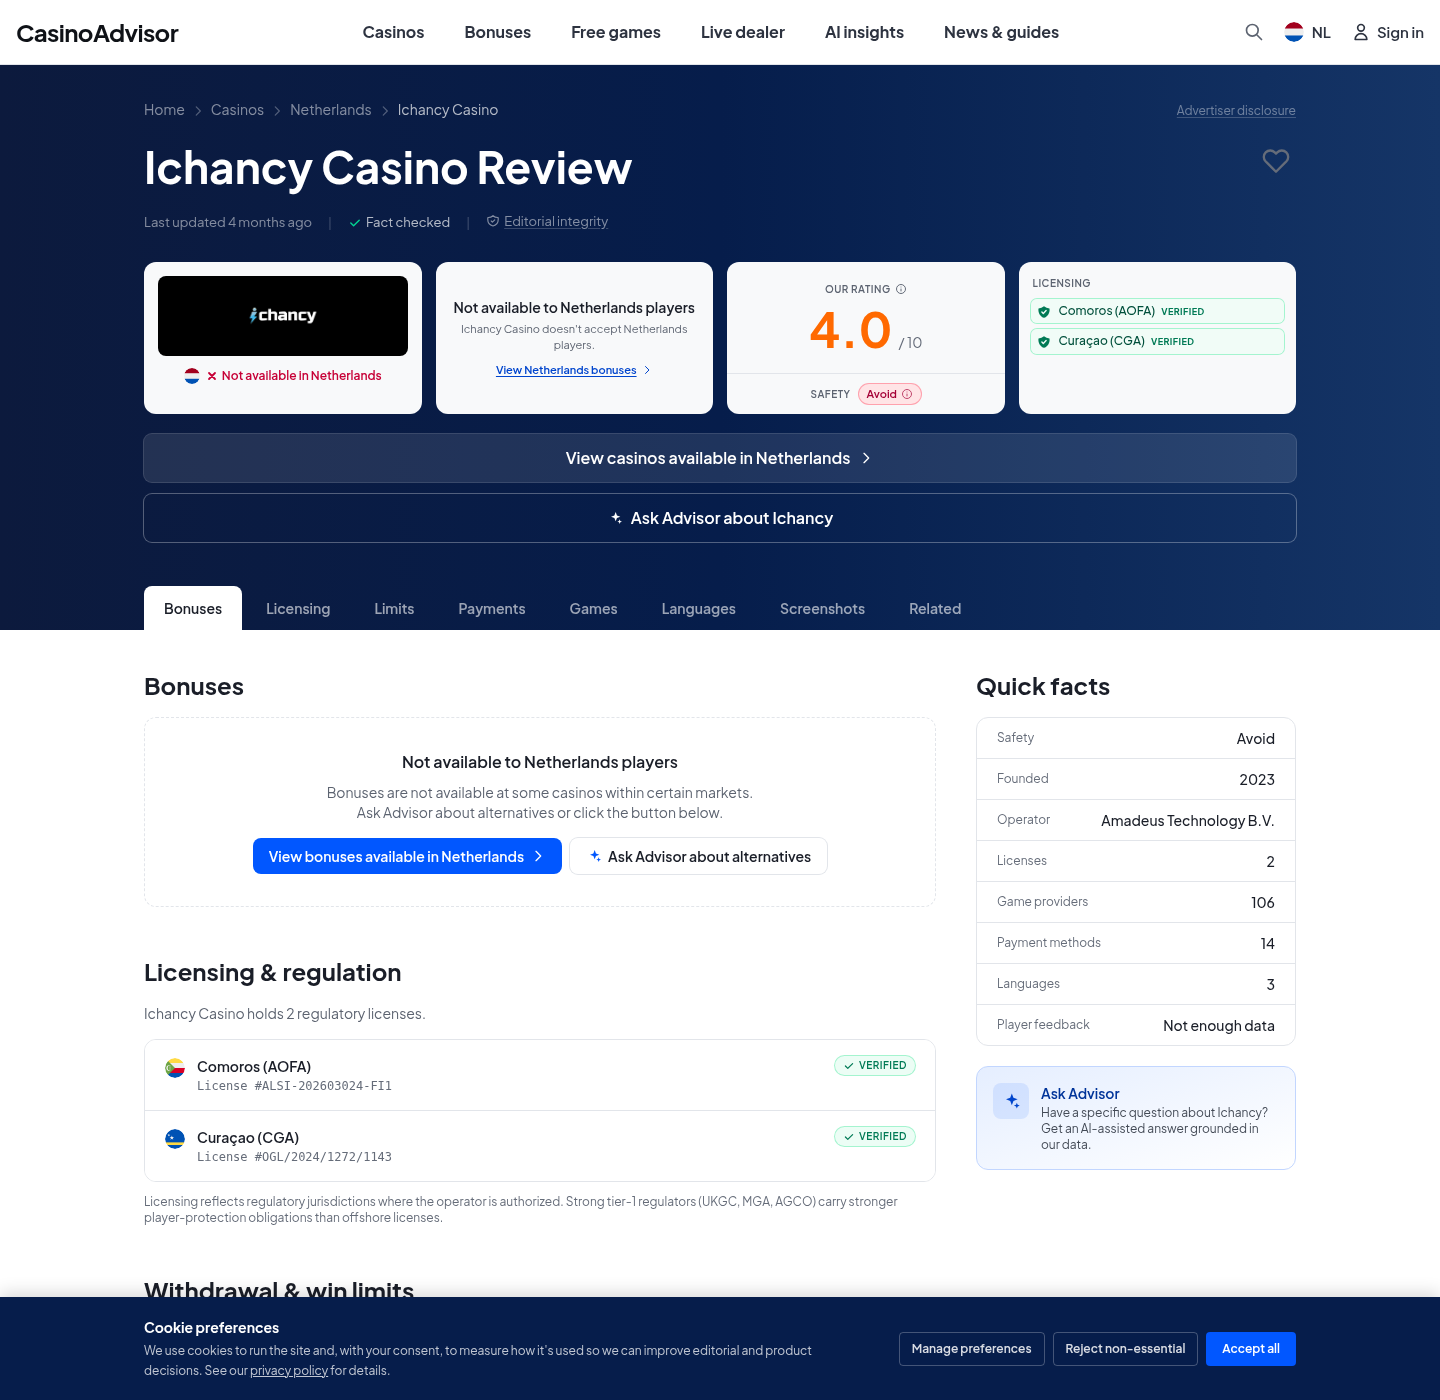This screenshot has width=1440, height=1400.
Task: Click the Sign in user icon
Action: point(1361,32)
